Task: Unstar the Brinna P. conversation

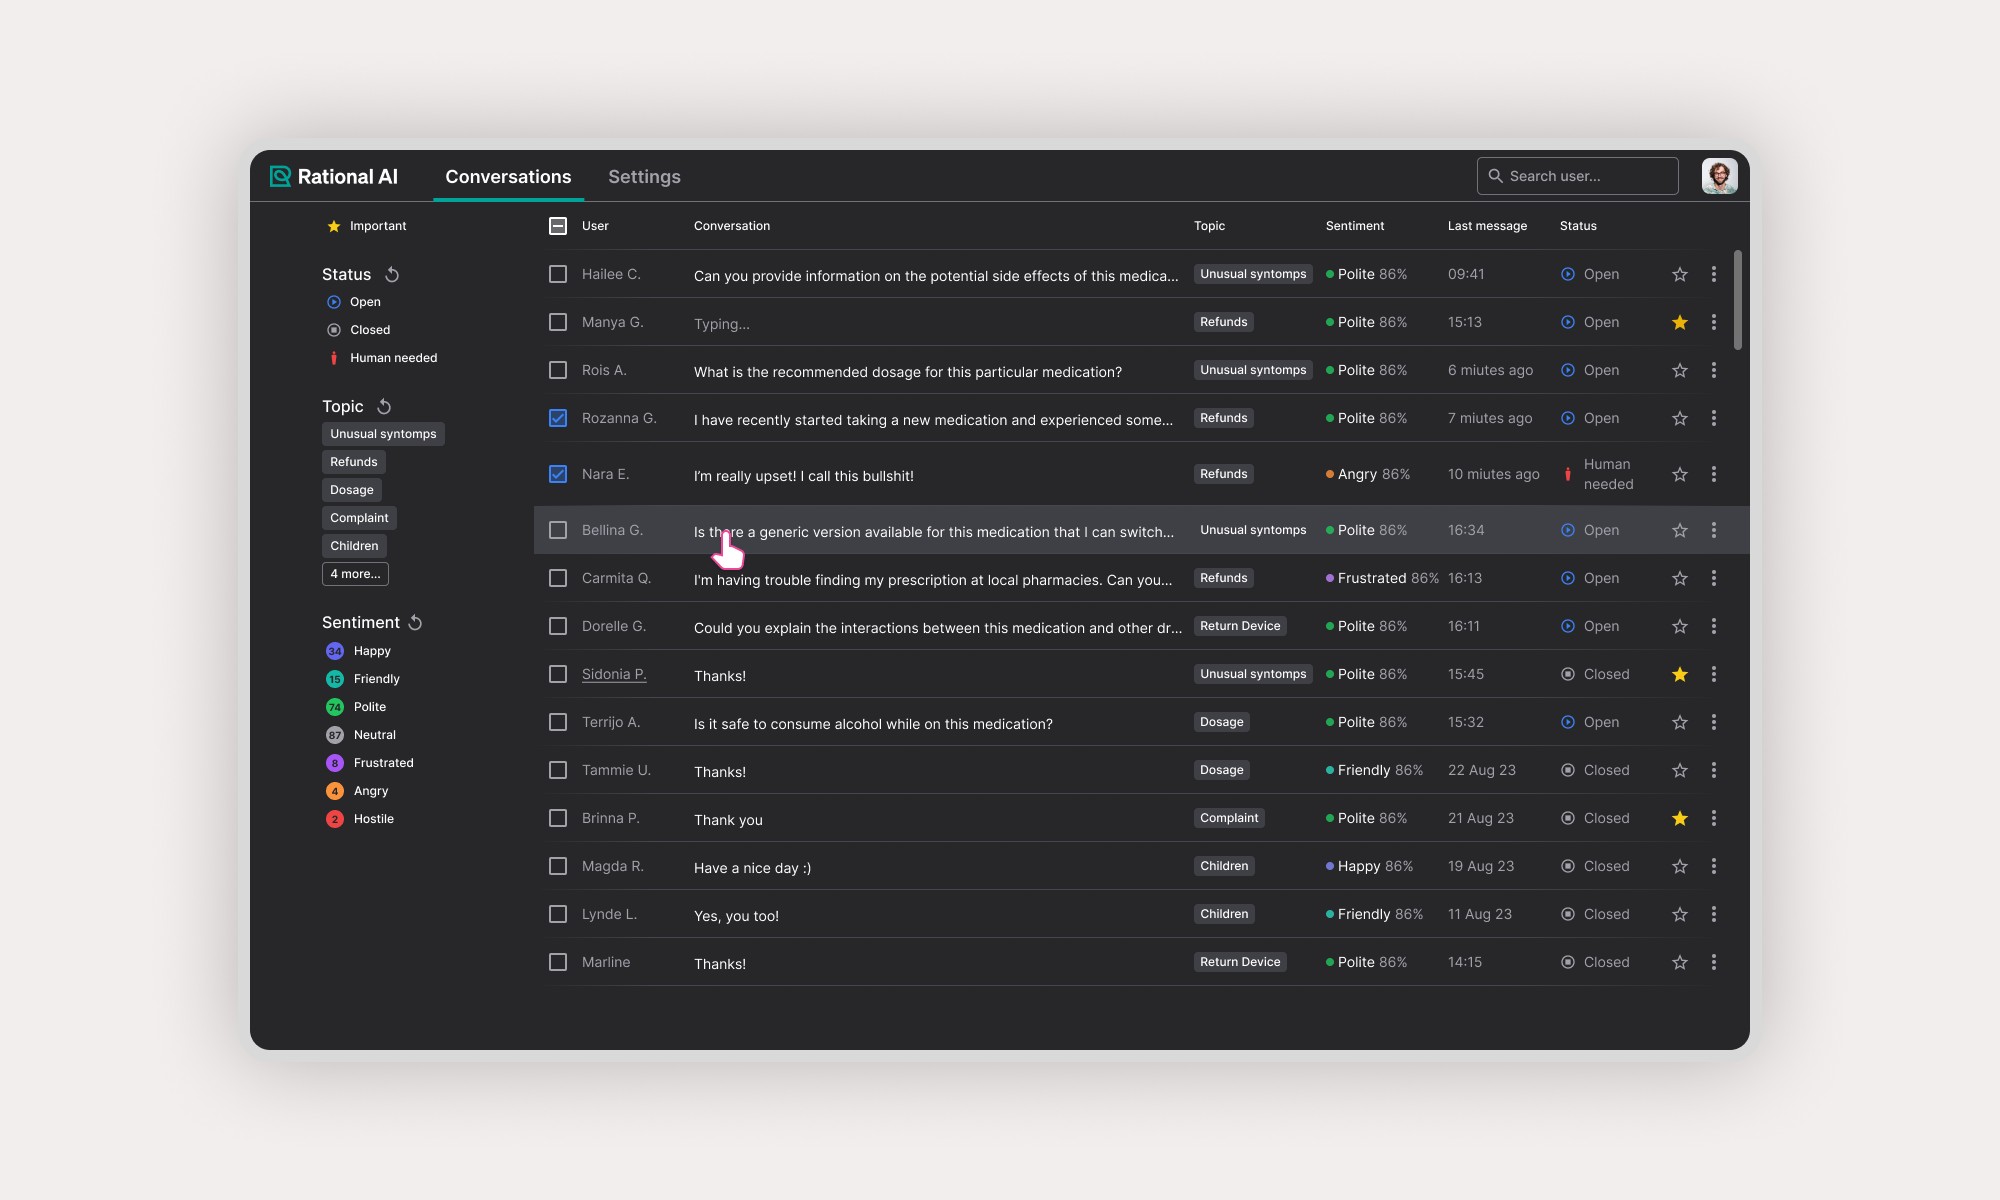Action: [1680, 818]
